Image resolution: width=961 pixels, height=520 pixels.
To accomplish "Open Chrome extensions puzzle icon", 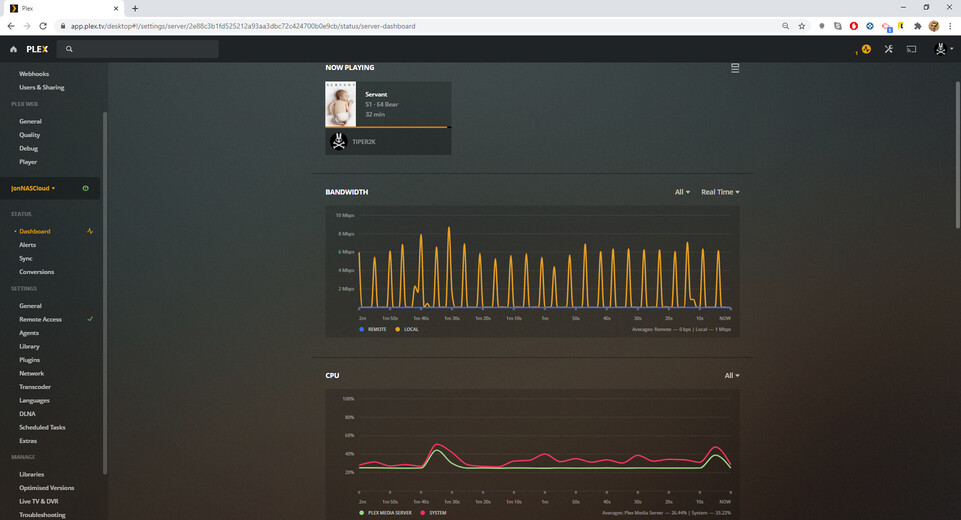I will (x=917, y=26).
